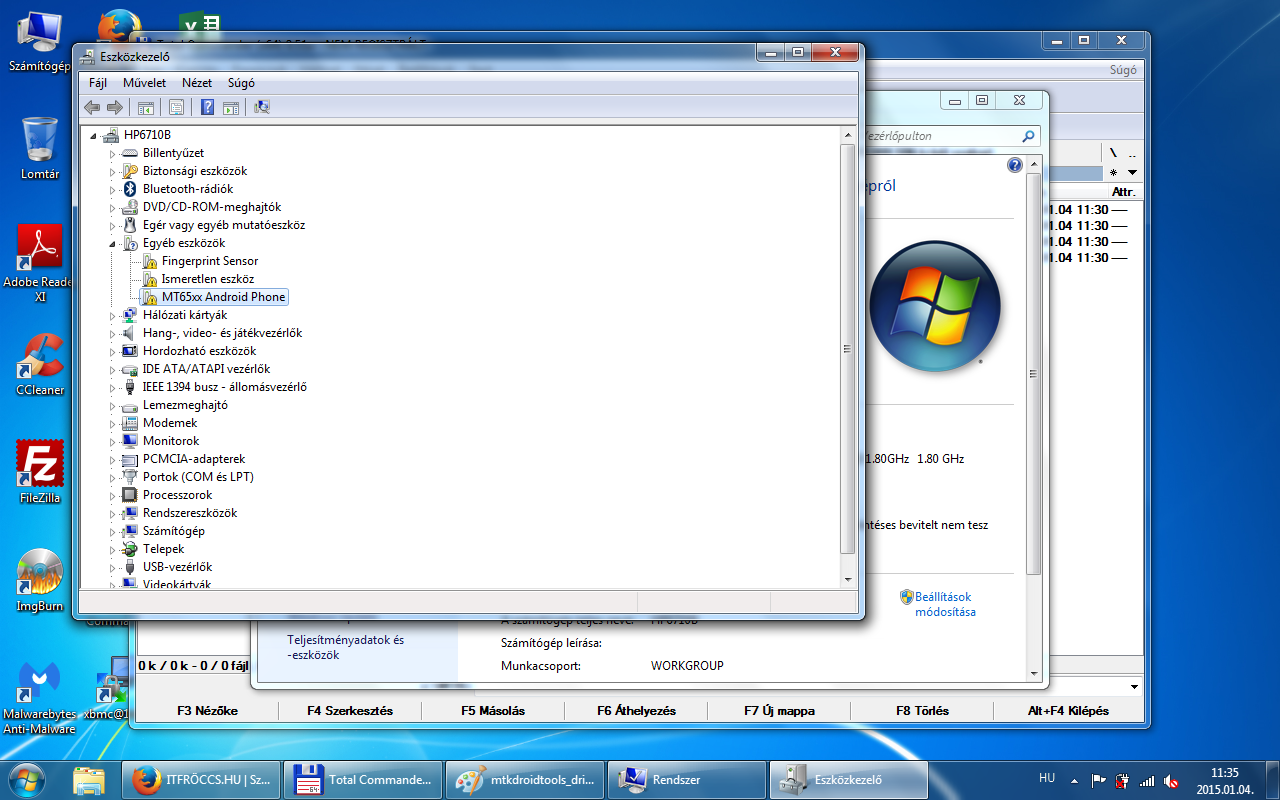The height and width of the screenshot is (800, 1280).
Task: Collapse the HP6710B root node
Action: 94,135
